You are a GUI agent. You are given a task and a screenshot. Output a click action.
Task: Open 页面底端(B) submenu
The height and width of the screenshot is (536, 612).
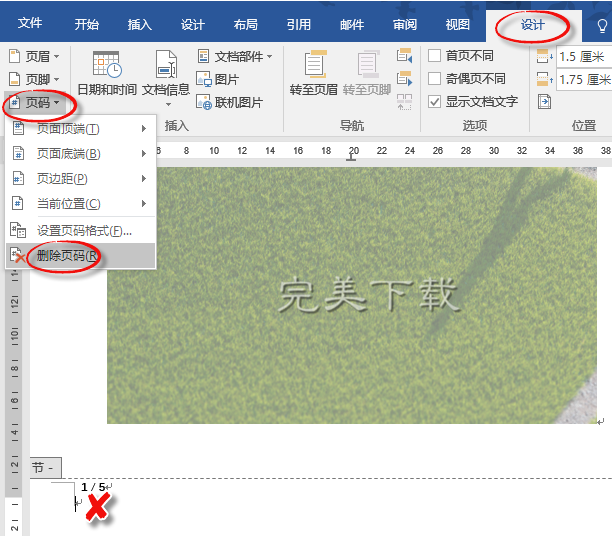(80, 153)
